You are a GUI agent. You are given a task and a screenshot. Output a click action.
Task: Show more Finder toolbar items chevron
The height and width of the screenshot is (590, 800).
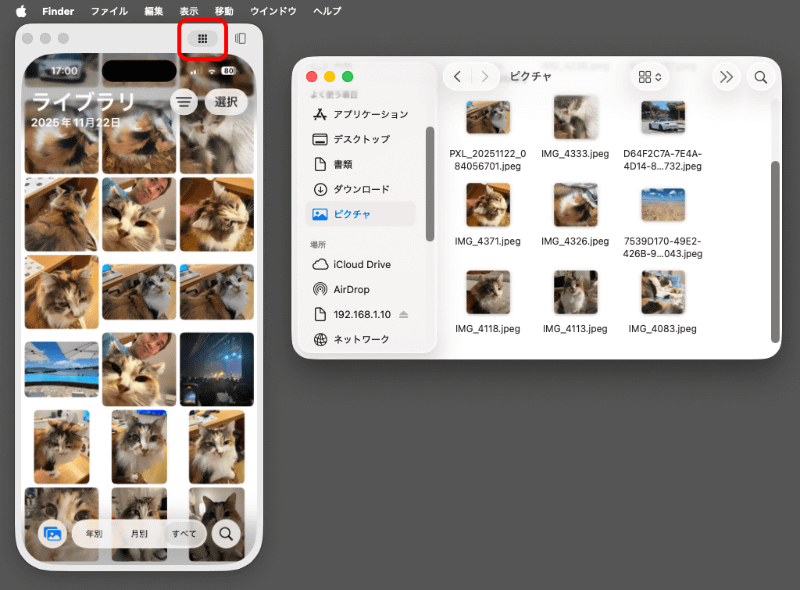coord(726,77)
